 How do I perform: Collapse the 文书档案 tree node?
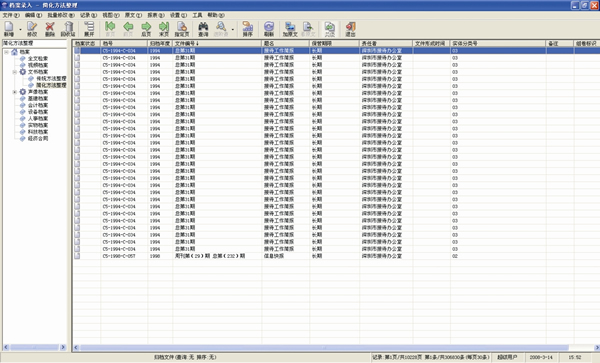click(15, 72)
